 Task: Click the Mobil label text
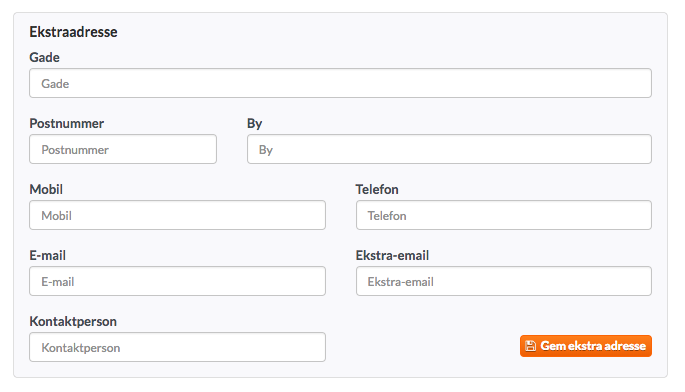(x=46, y=189)
